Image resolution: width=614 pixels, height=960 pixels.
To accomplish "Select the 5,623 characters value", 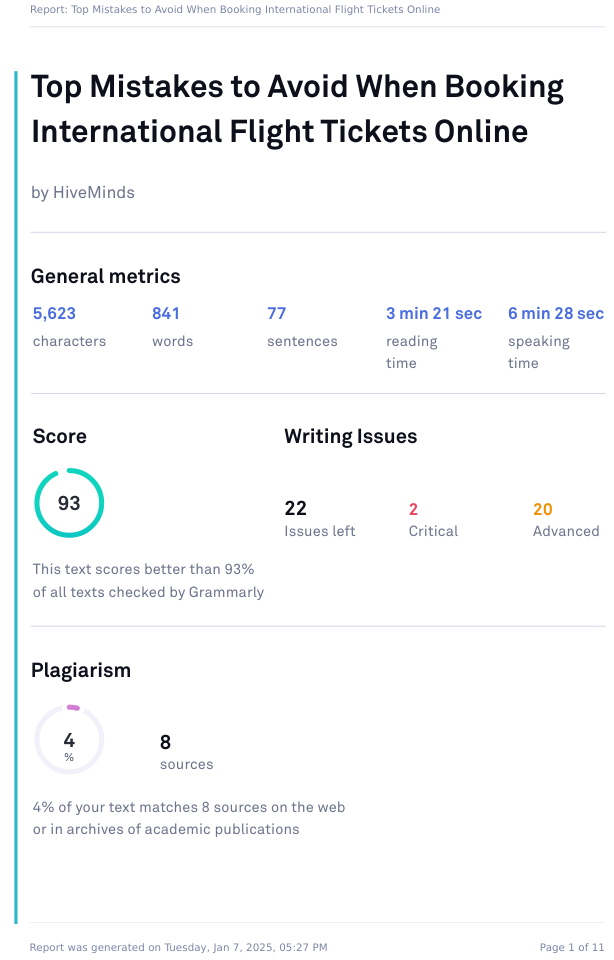I will (x=54, y=313).
